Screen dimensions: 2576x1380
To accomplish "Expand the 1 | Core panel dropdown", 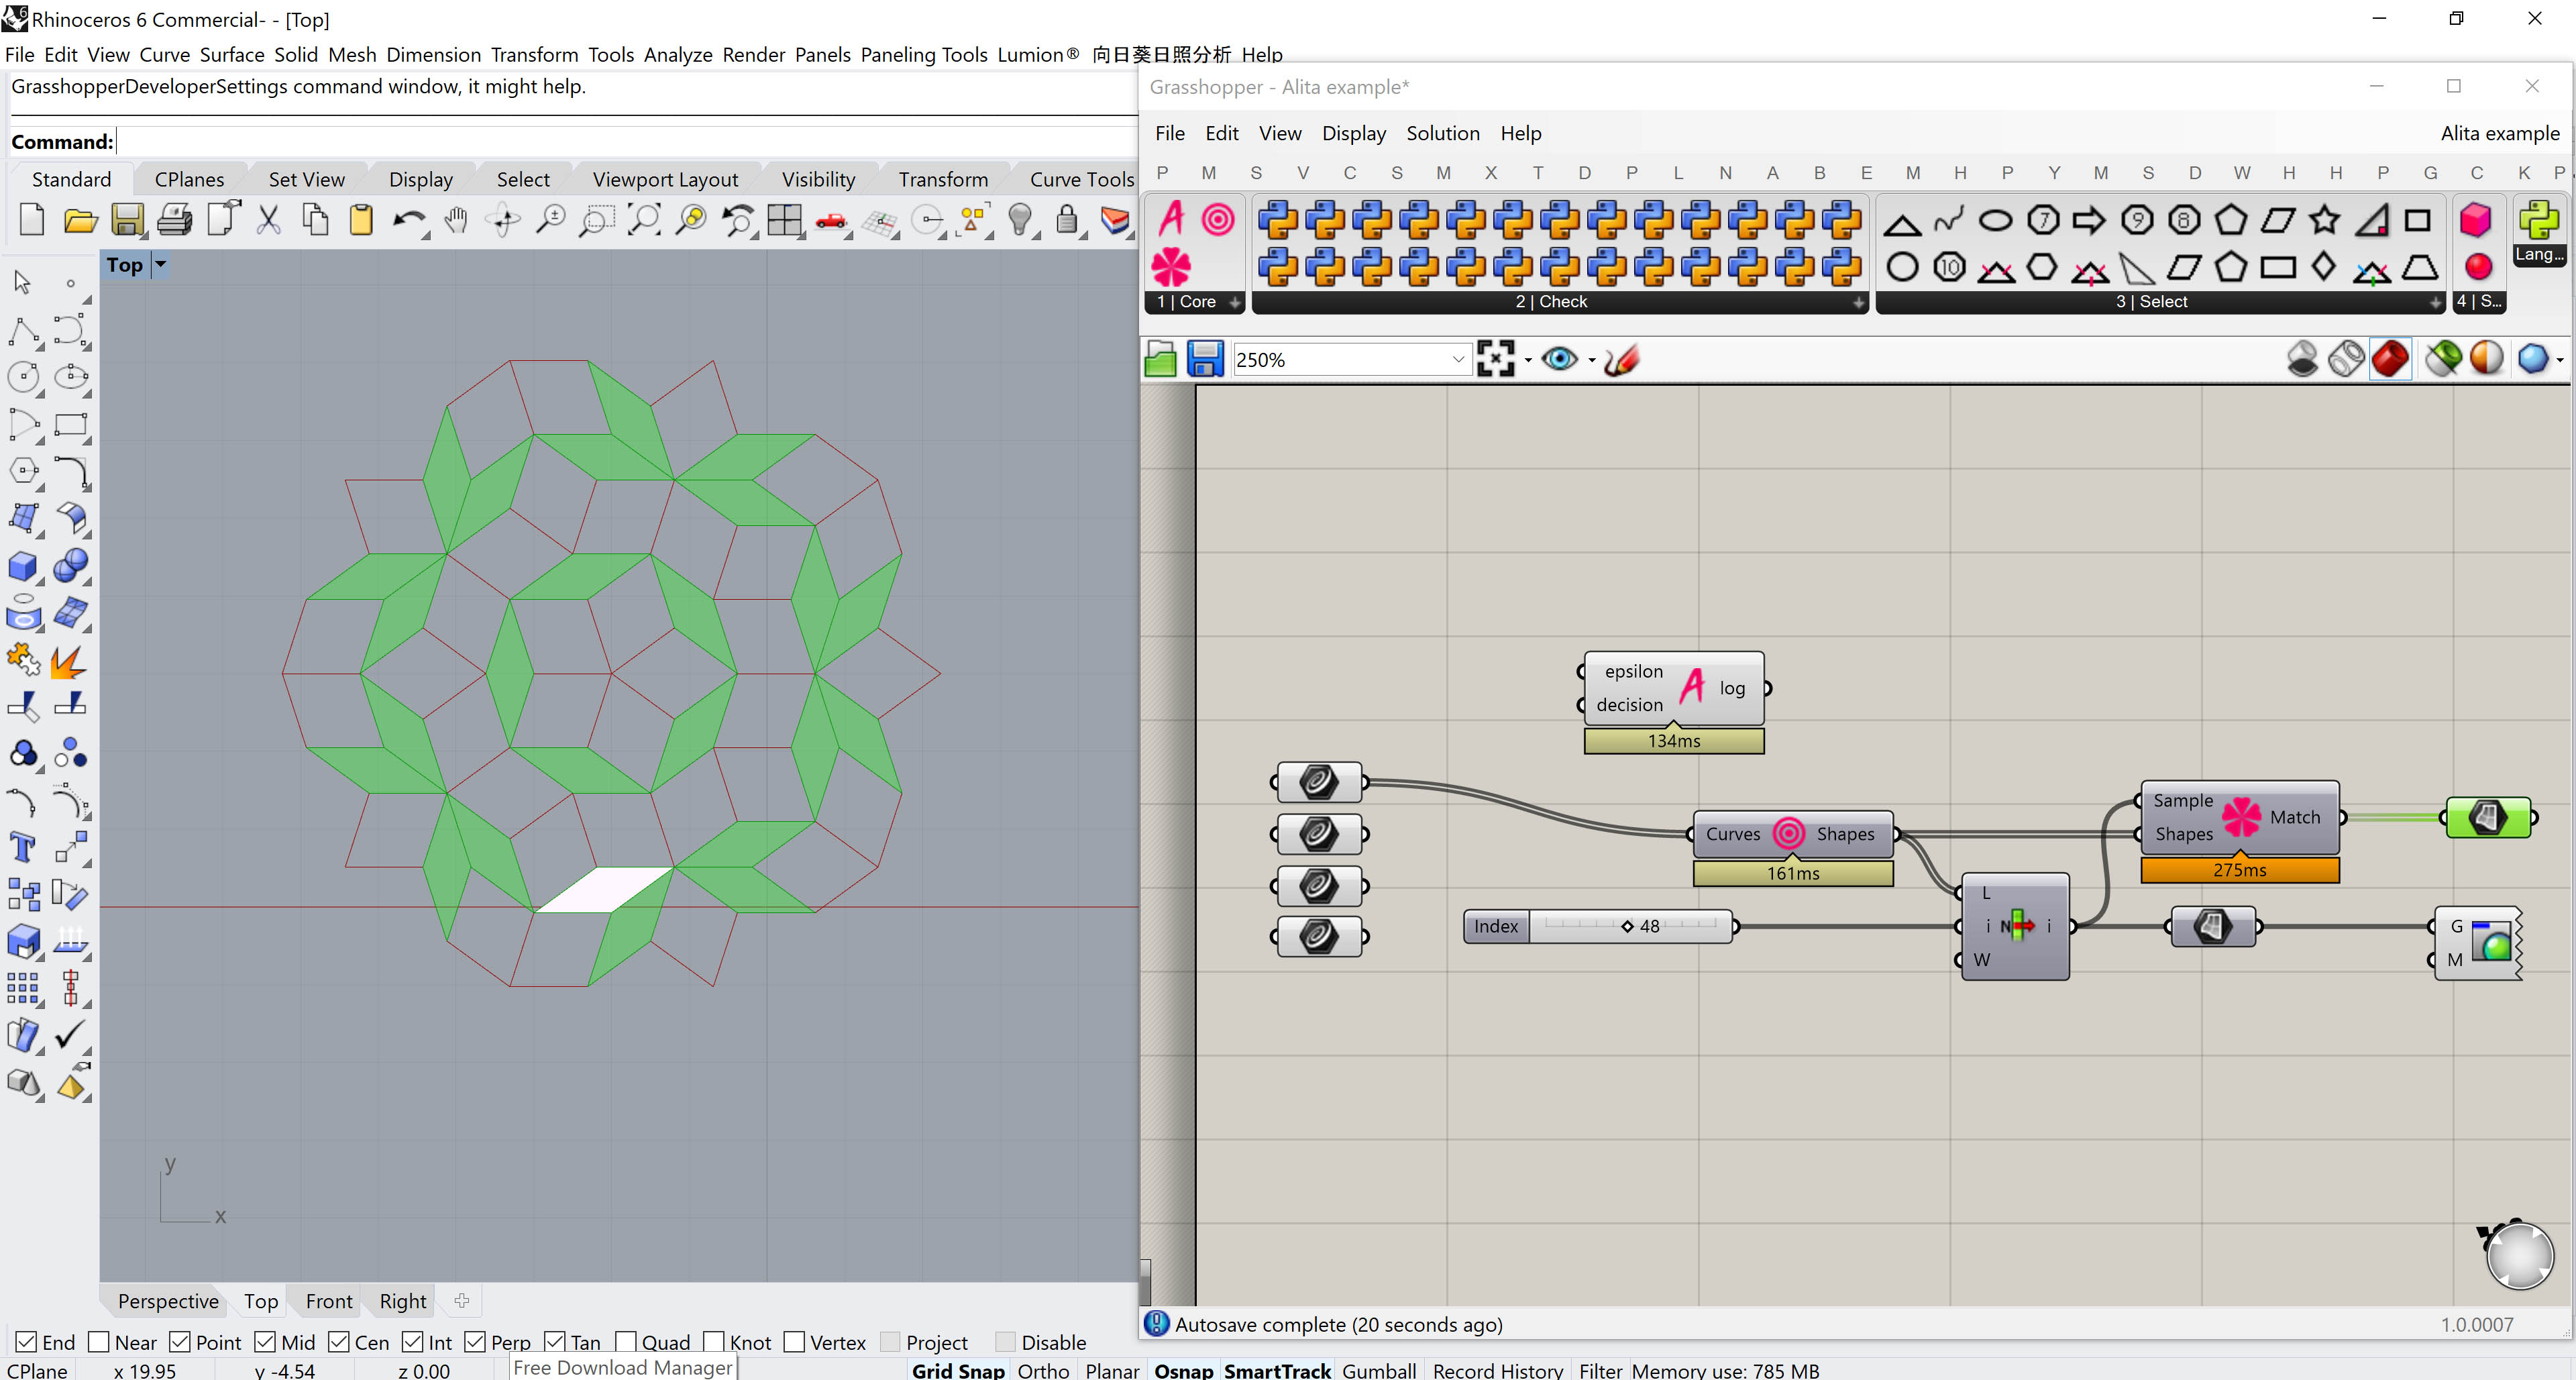I will point(1235,302).
